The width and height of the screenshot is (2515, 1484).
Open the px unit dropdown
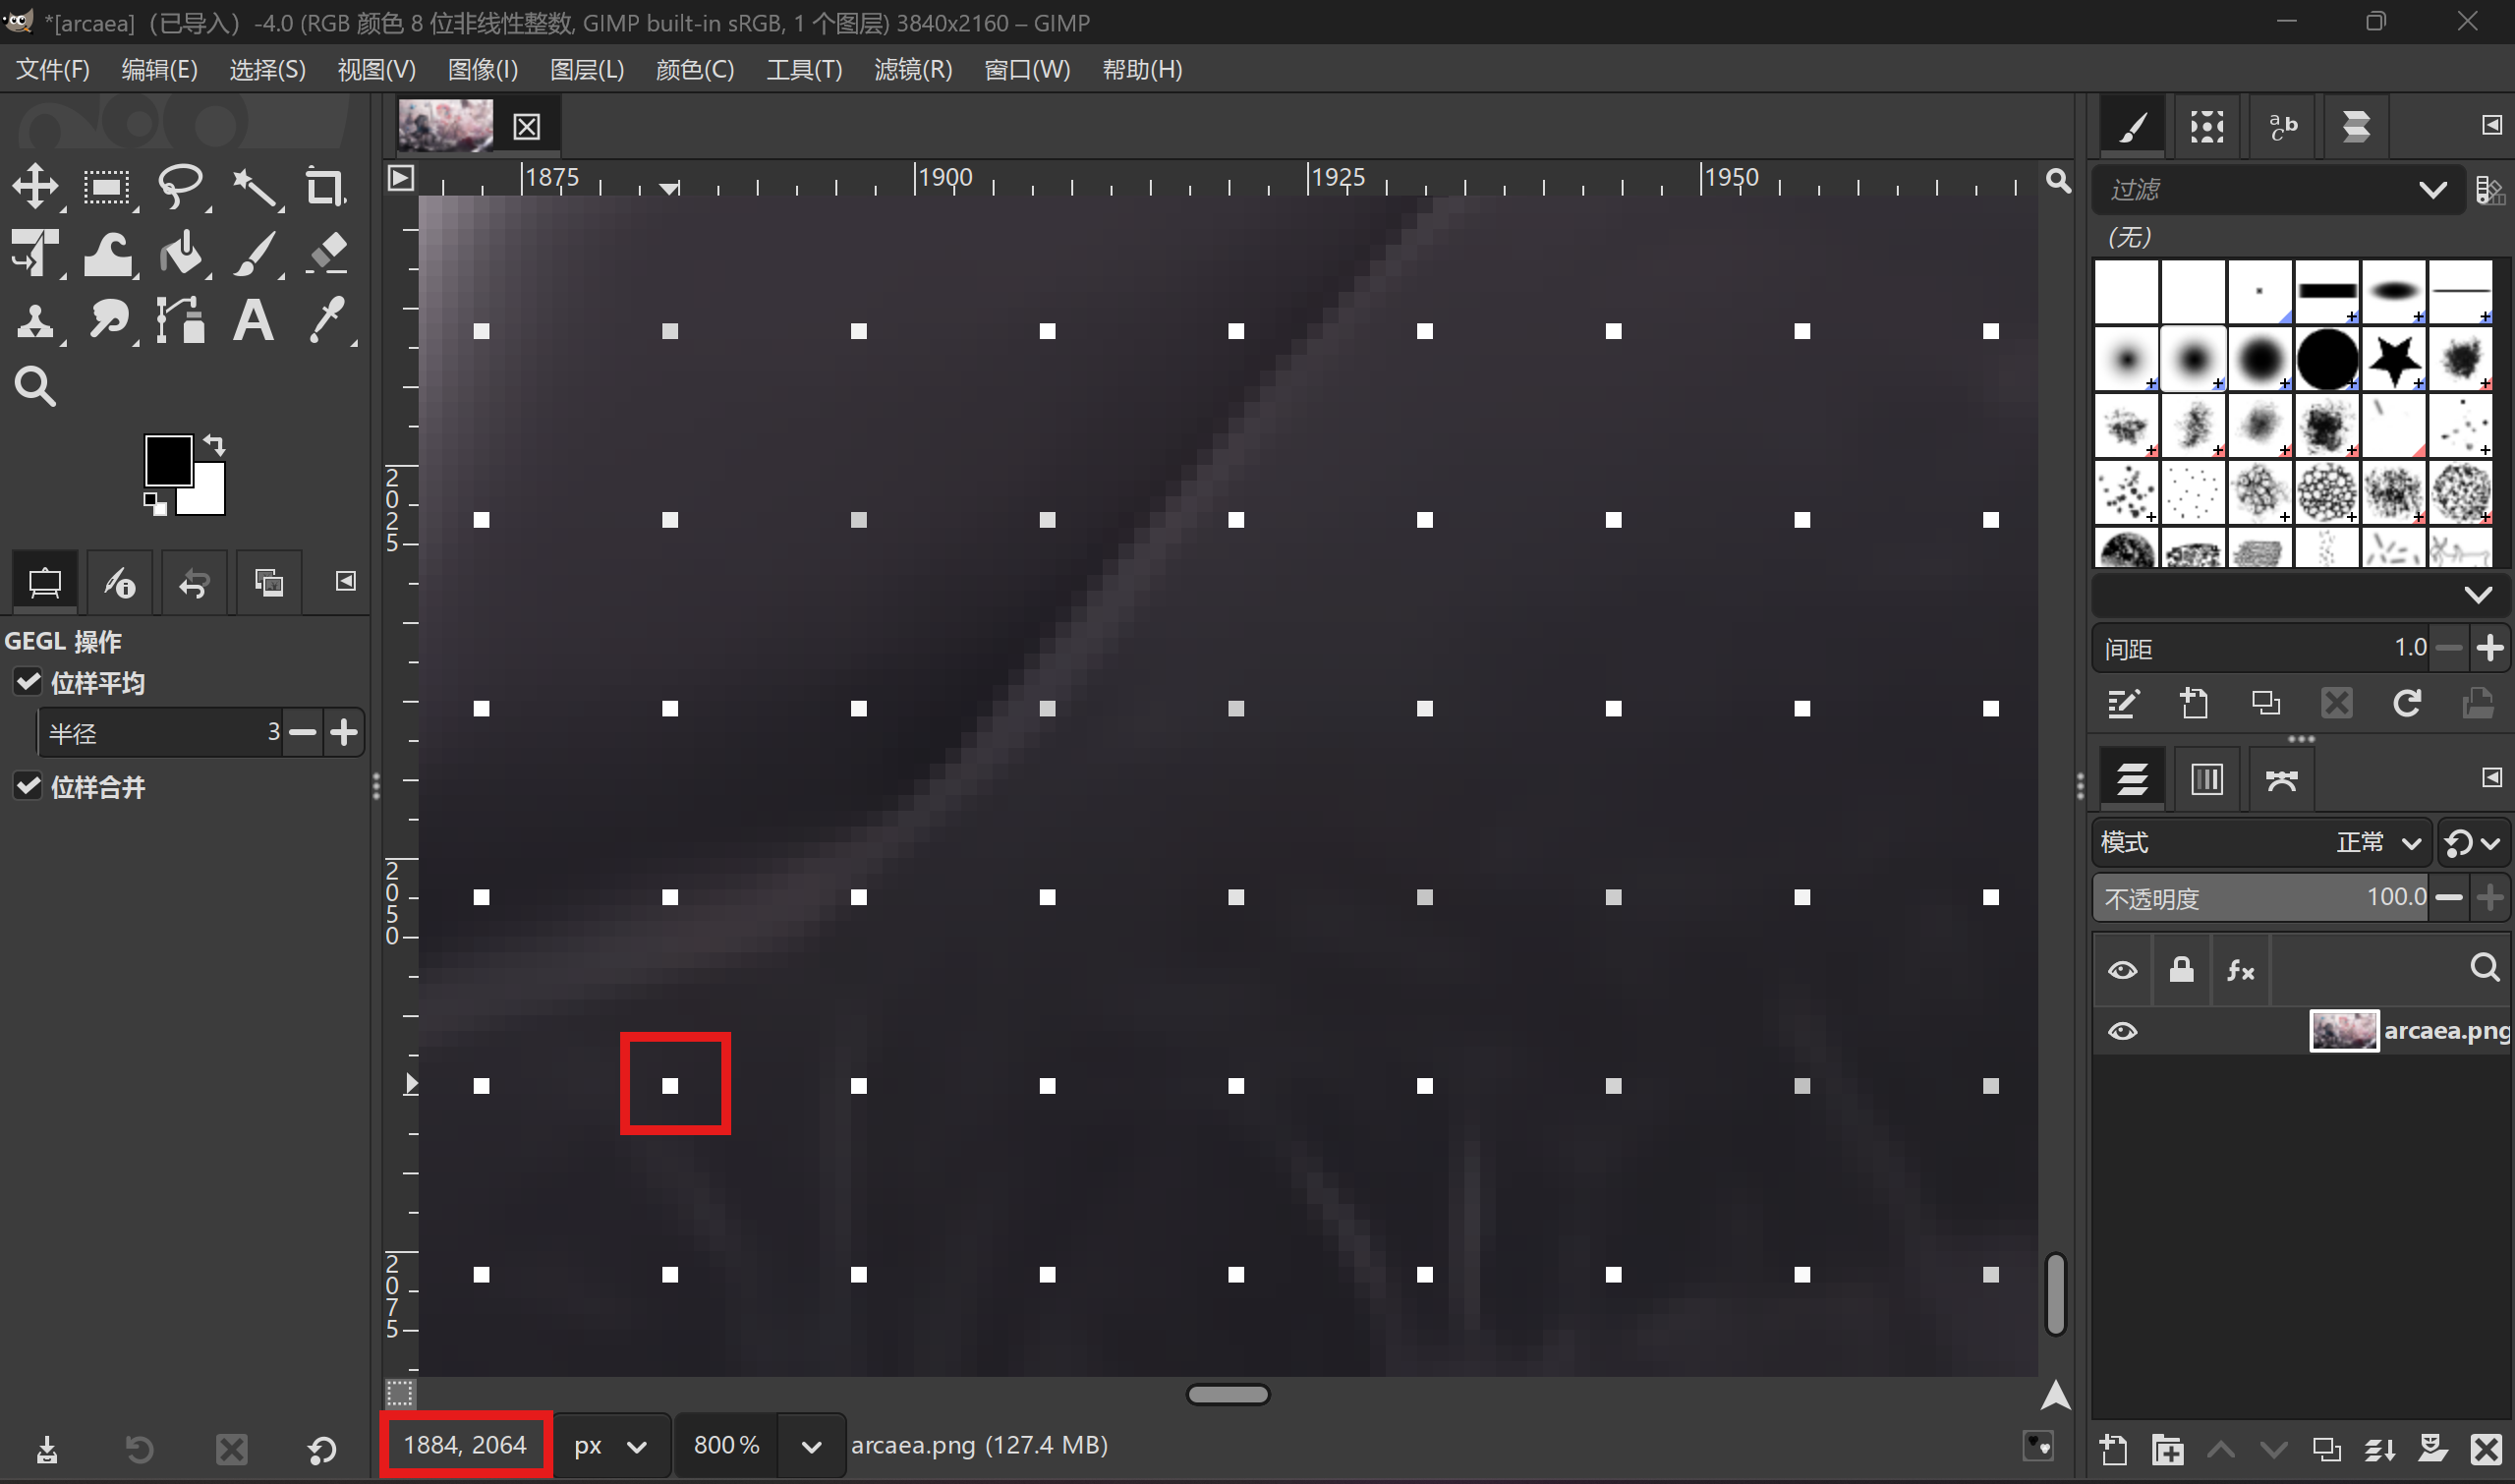(x=612, y=1445)
